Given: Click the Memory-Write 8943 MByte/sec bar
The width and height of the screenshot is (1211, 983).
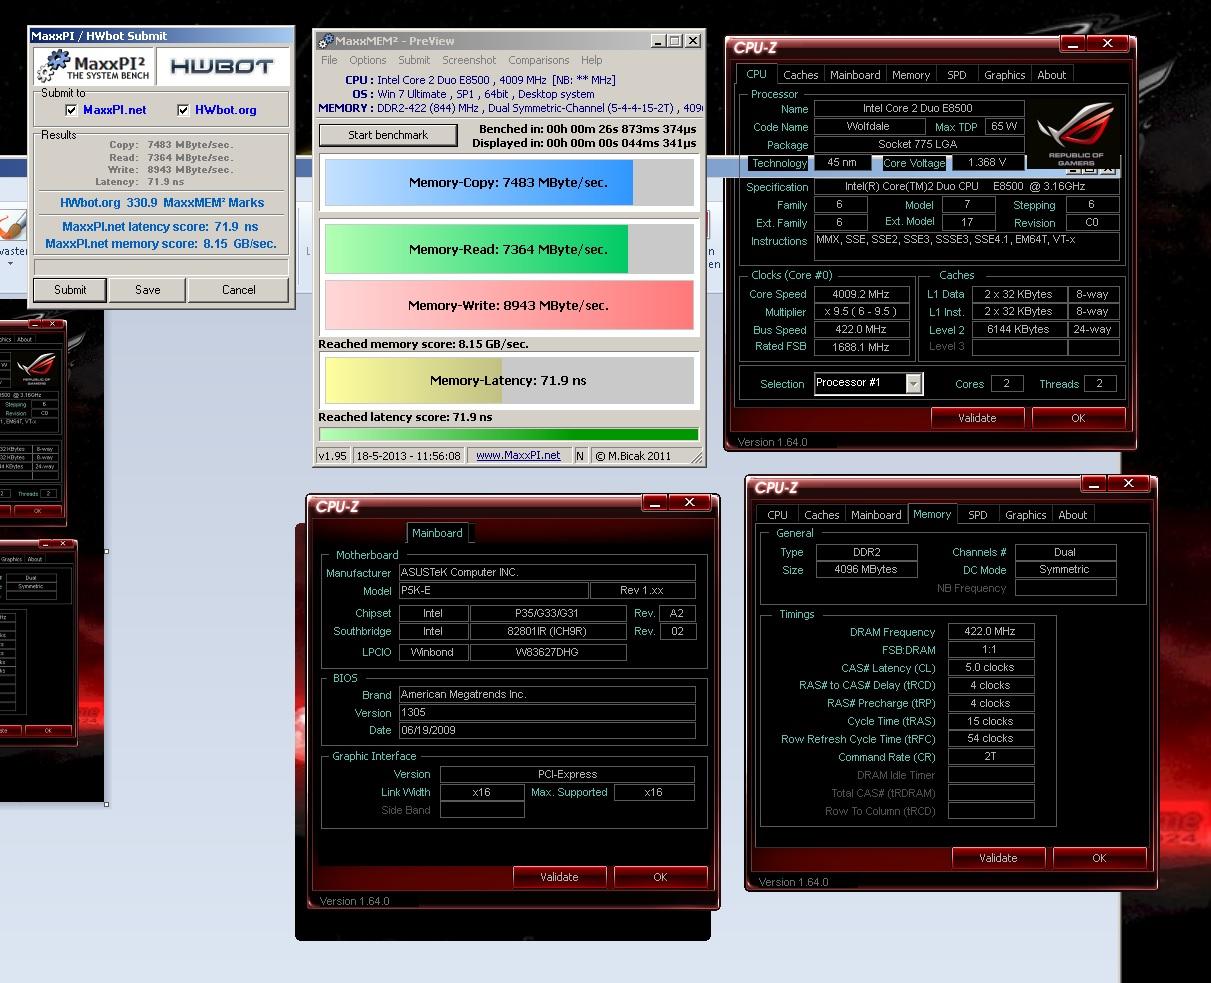Looking at the screenshot, I should click(509, 305).
